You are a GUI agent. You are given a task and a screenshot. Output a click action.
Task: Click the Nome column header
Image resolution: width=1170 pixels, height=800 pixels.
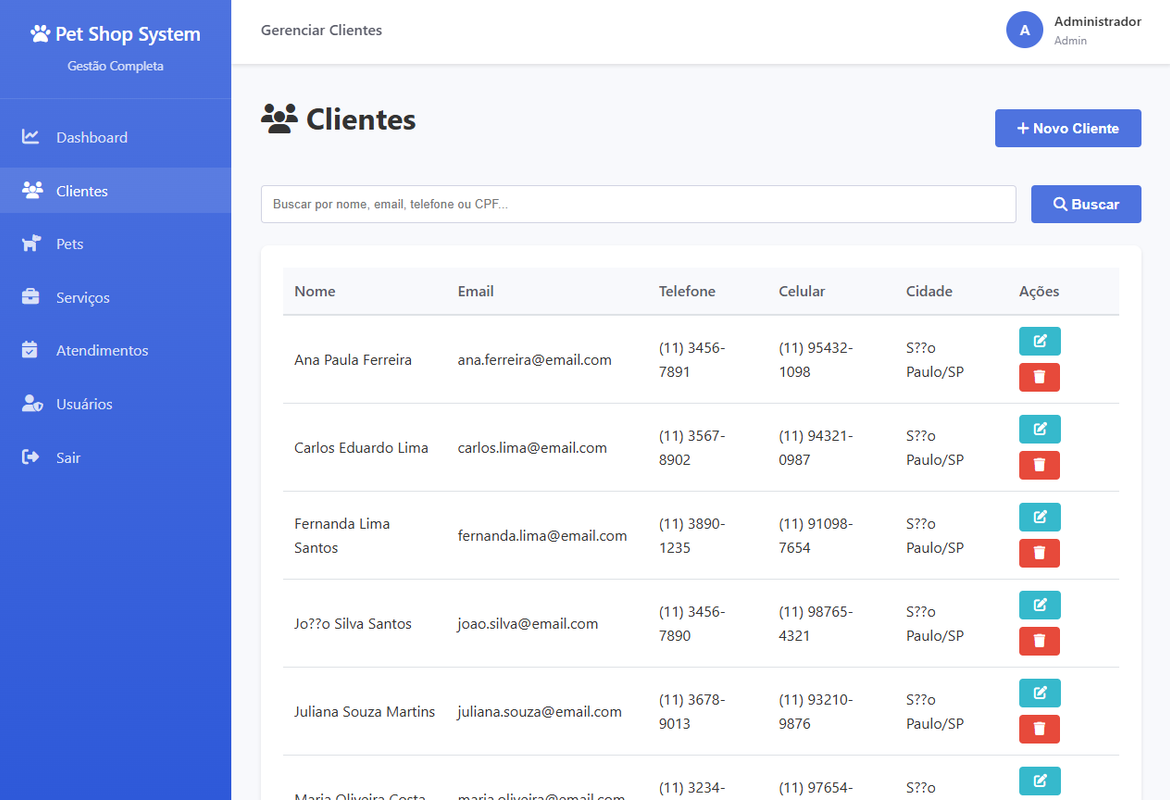pyautogui.click(x=315, y=291)
